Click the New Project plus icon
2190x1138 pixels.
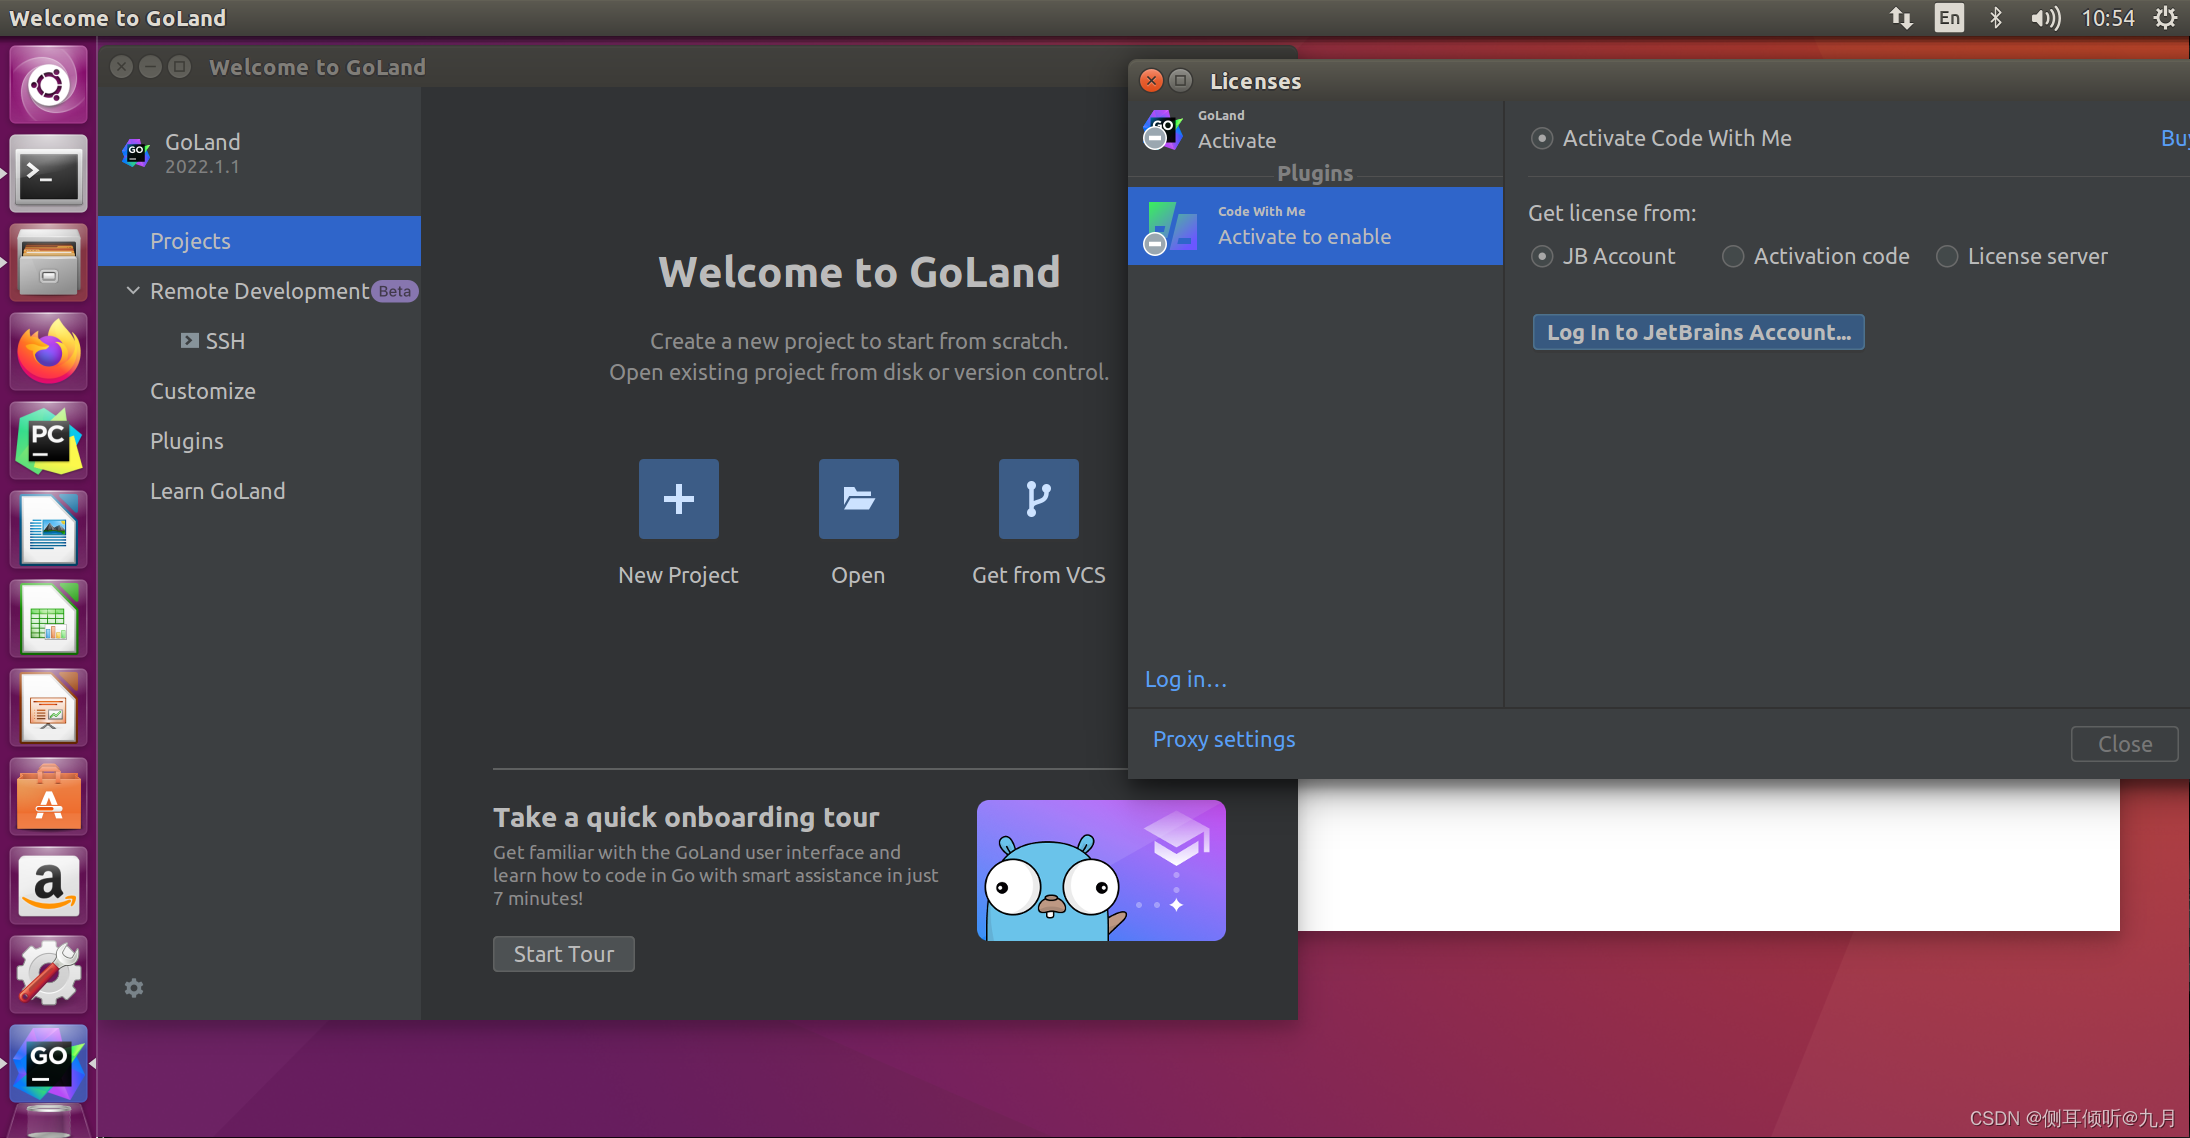point(678,498)
